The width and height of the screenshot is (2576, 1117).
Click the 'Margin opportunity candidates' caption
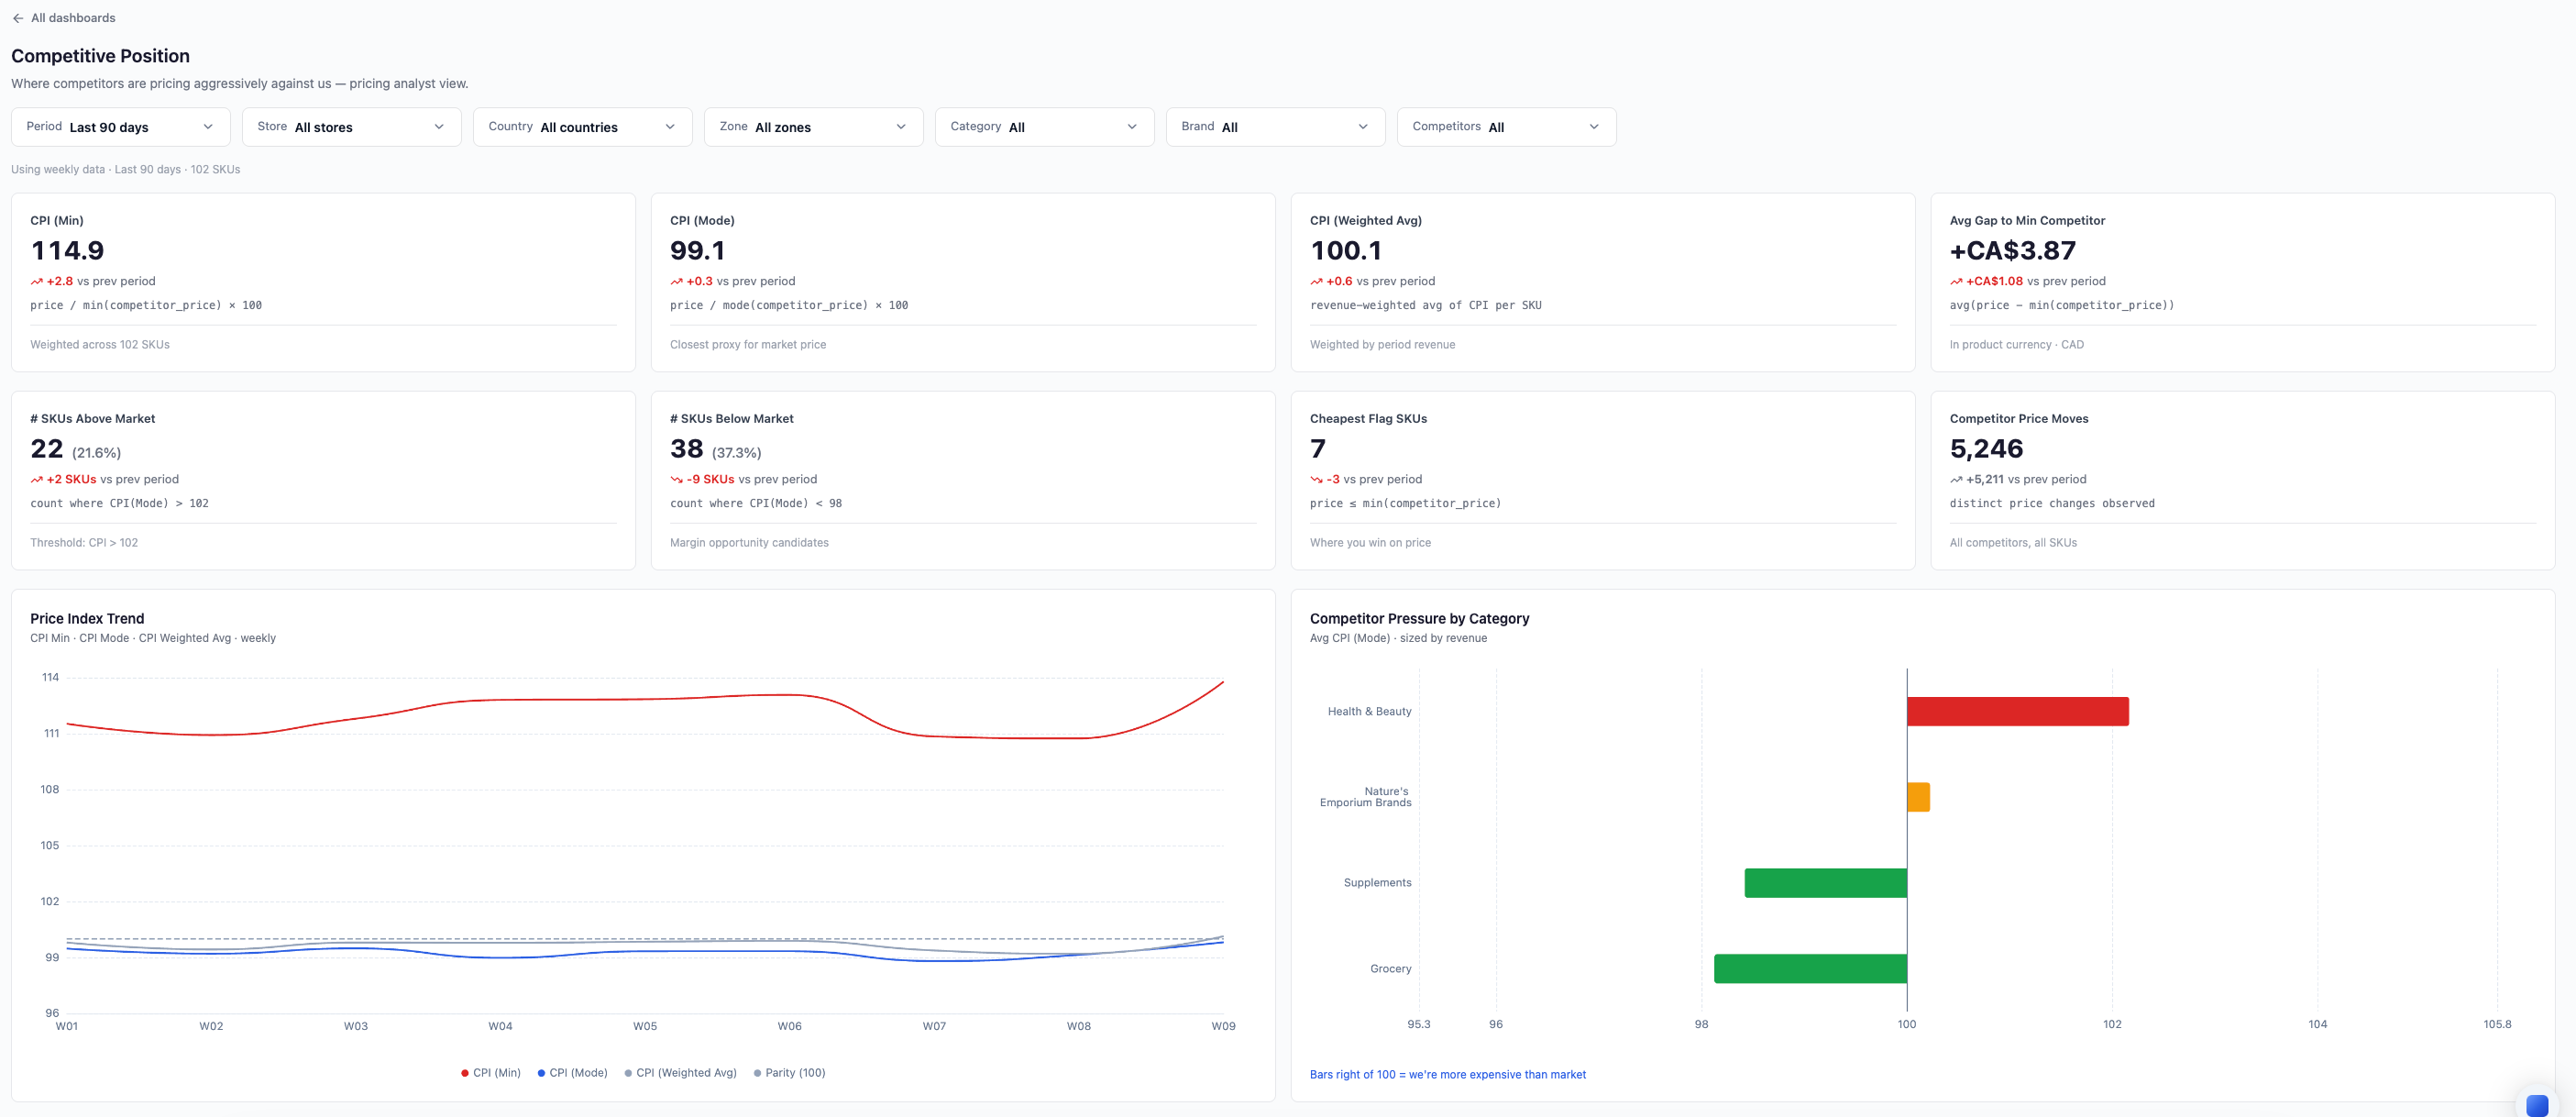749,543
